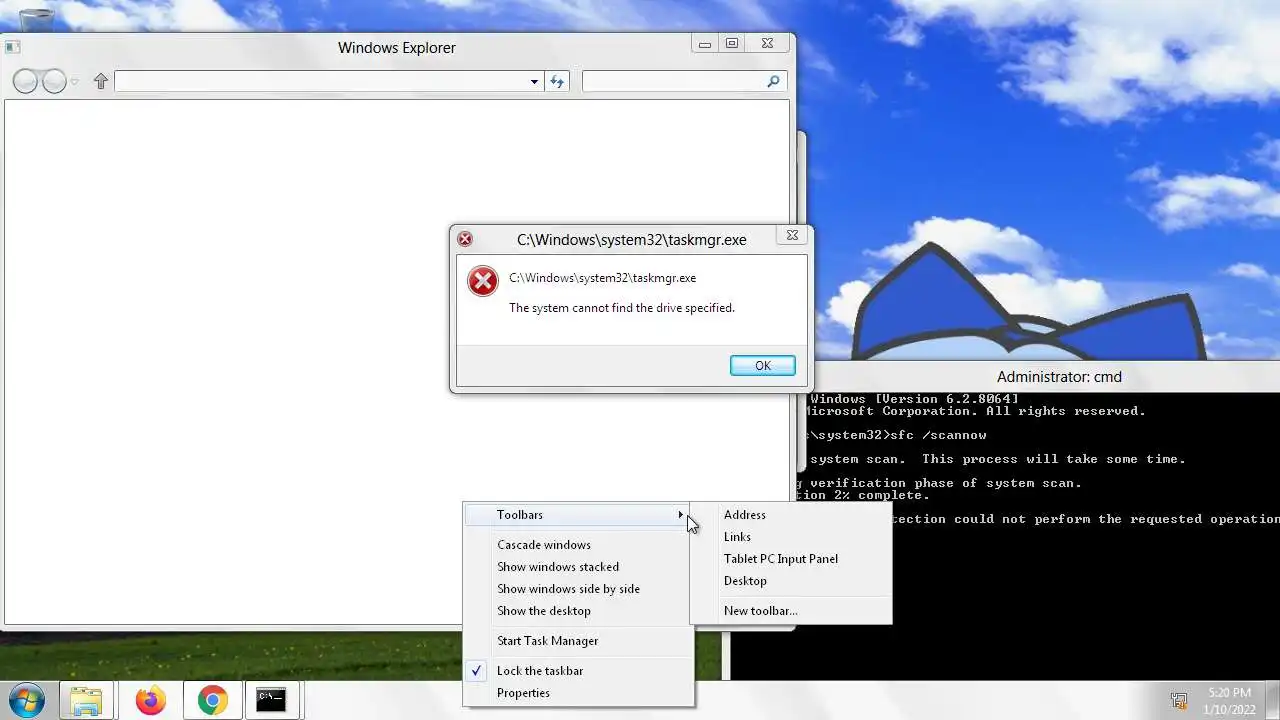The image size is (1280, 720).
Task: Go up one folder level in Explorer
Action: 100,82
